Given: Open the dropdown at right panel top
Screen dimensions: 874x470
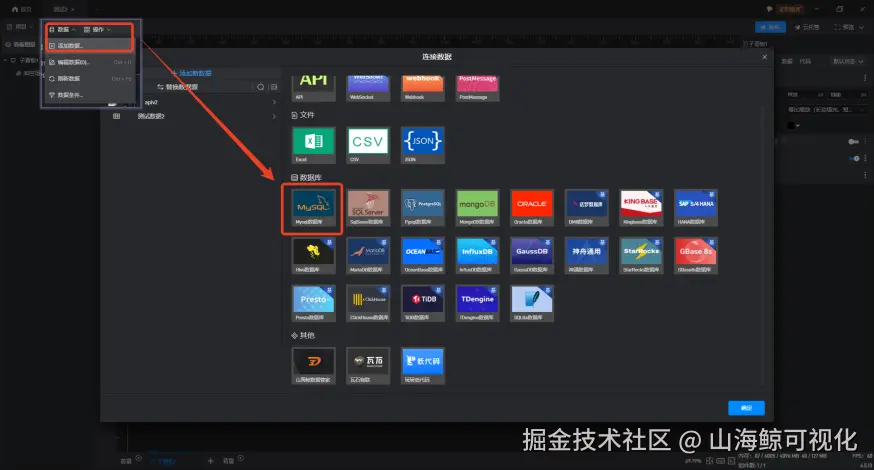Looking at the screenshot, I should [848, 61].
